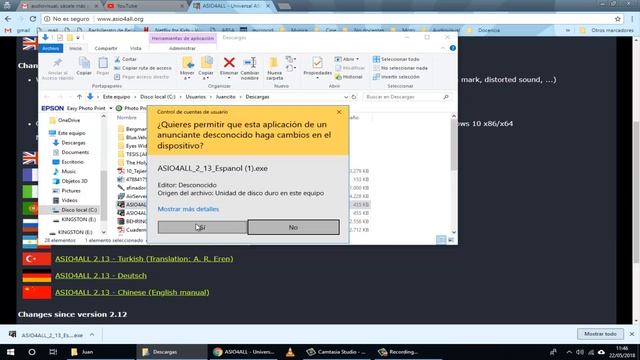Click the Cambiar nombre rename icon
The height and width of the screenshot is (360, 640).
pyautogui.click(x=249, y=62)
